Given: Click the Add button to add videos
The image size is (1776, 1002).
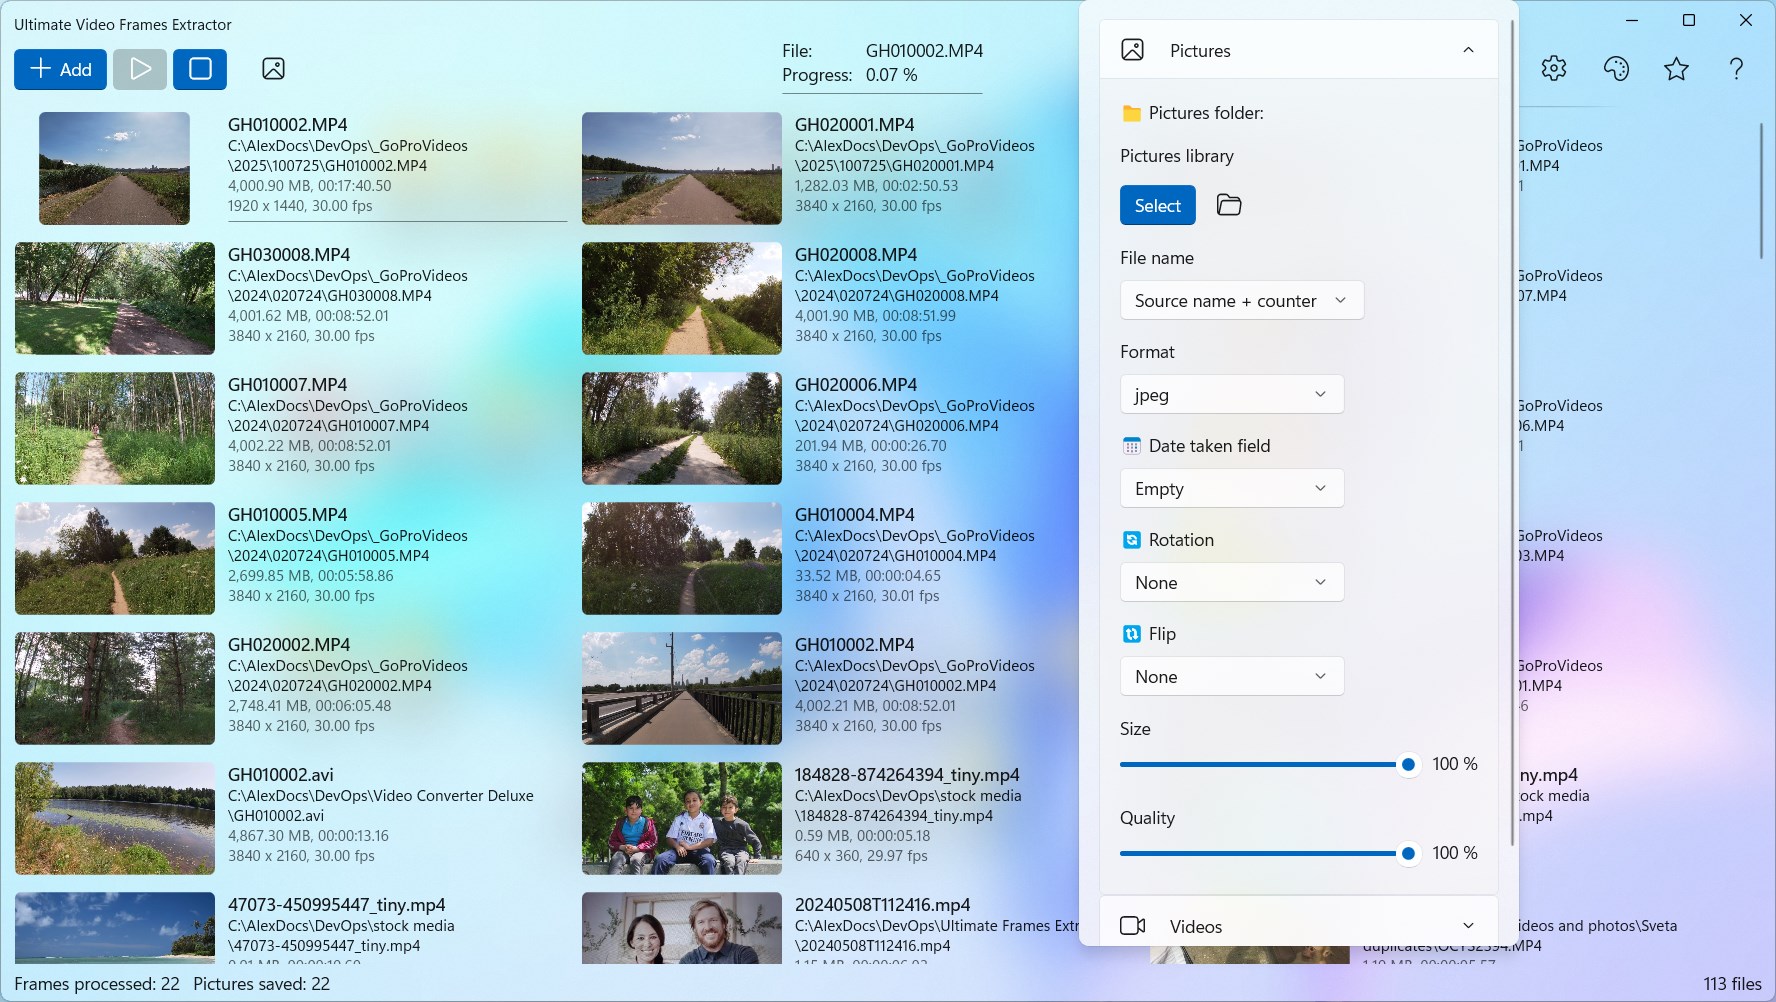Looking at the screenshot, I should click(x=60, y=69).
